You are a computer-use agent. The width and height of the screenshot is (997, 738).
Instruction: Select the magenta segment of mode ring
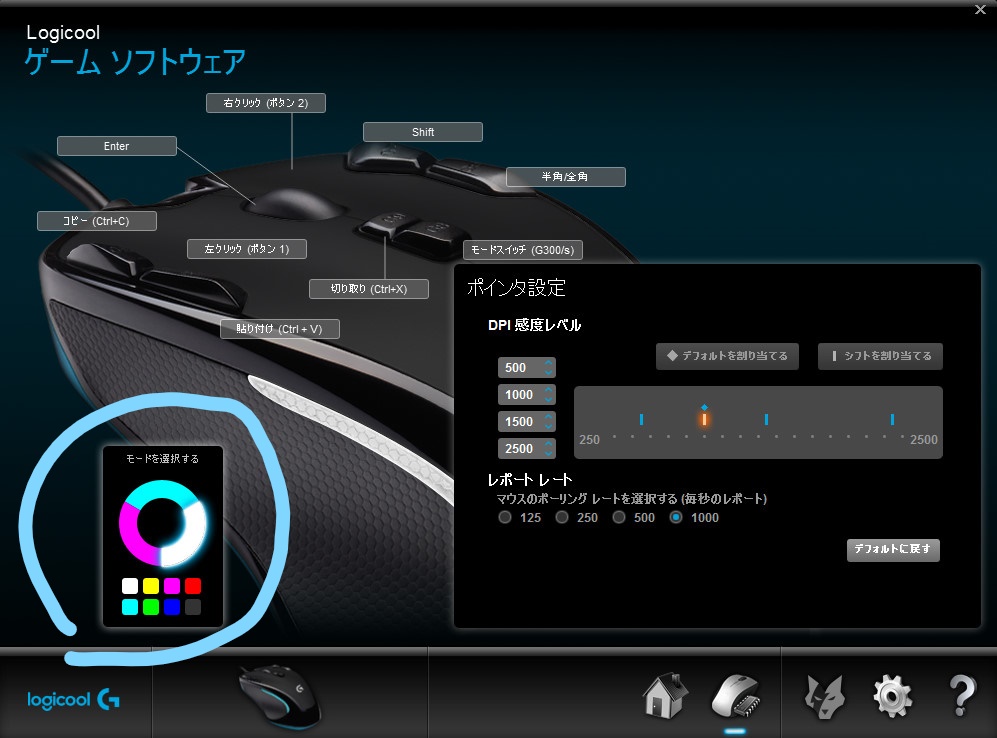coord(132,536)
